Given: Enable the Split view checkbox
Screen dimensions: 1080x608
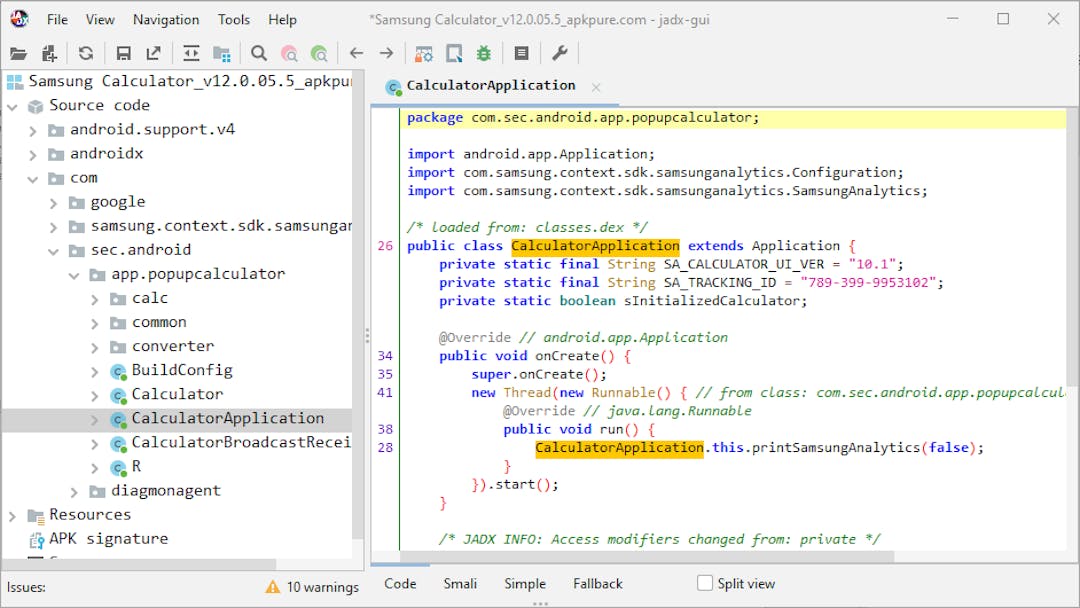Looking at the screenshot, I should [705, 583].
